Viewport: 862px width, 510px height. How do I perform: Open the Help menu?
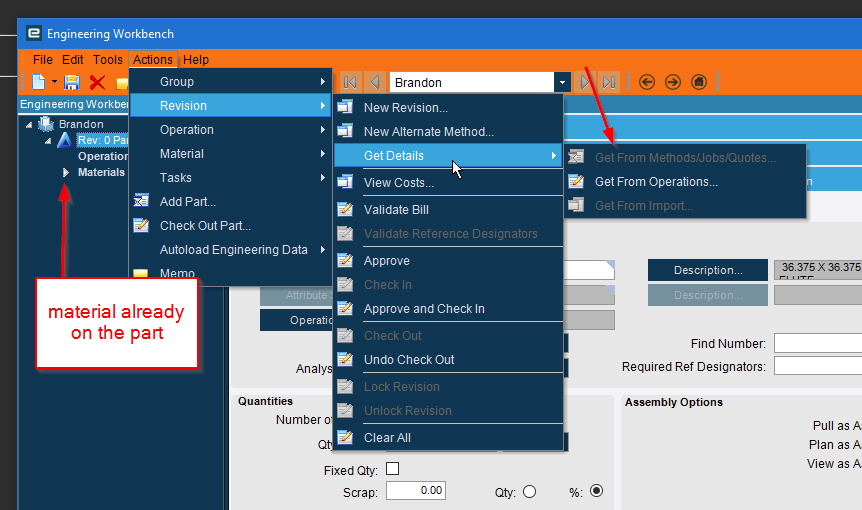click(196, 59)
